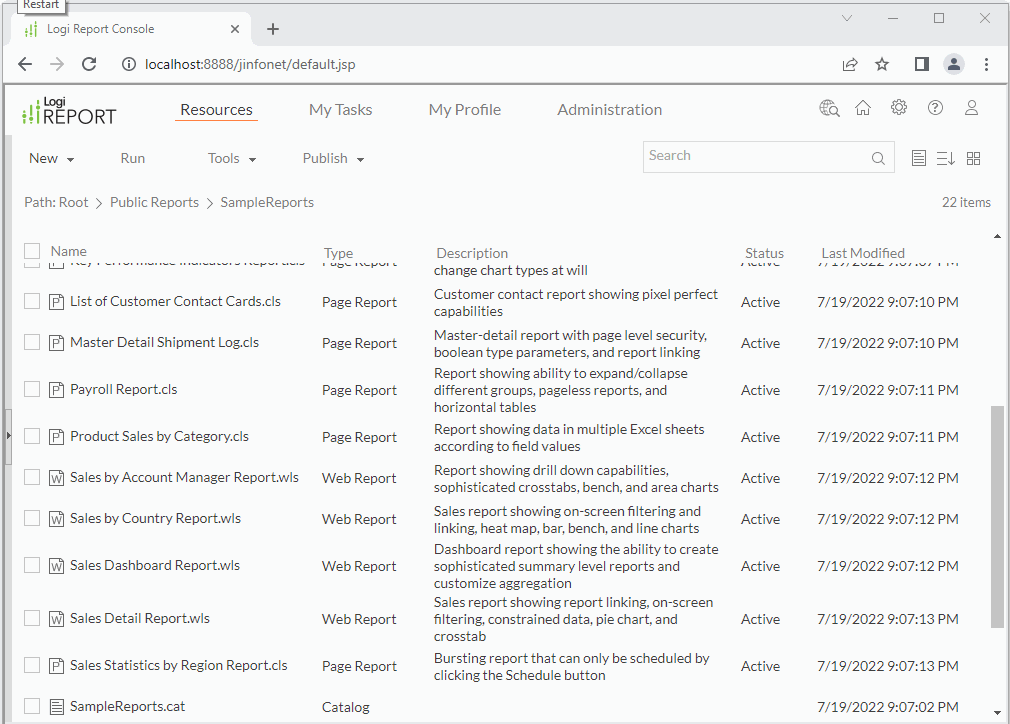The height and width of the screenshot is (724, 1010).
Task: Open the Administration tab
Action: pos(609,110)
